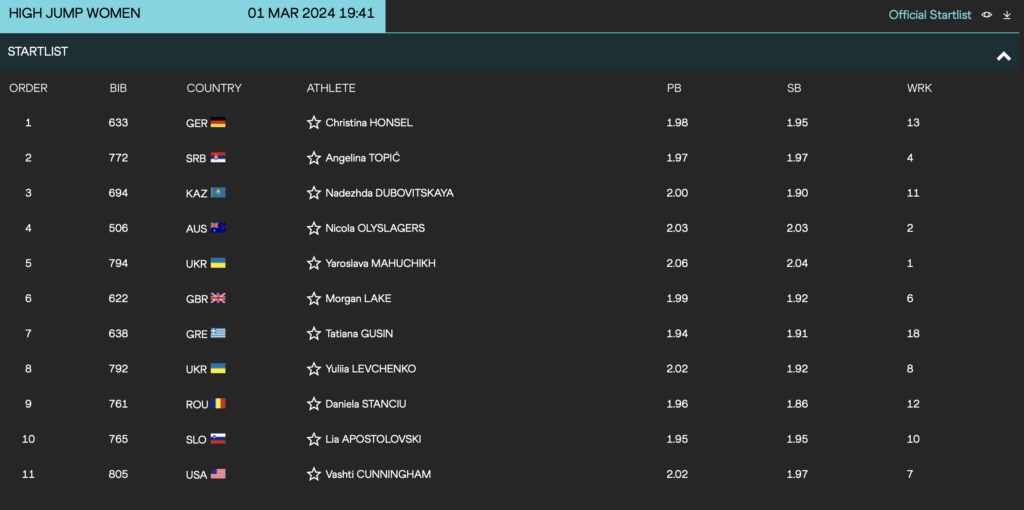This screenshot has width=1024, height=510.
Task: Click the Serbia flag icon
Action: 218,158
